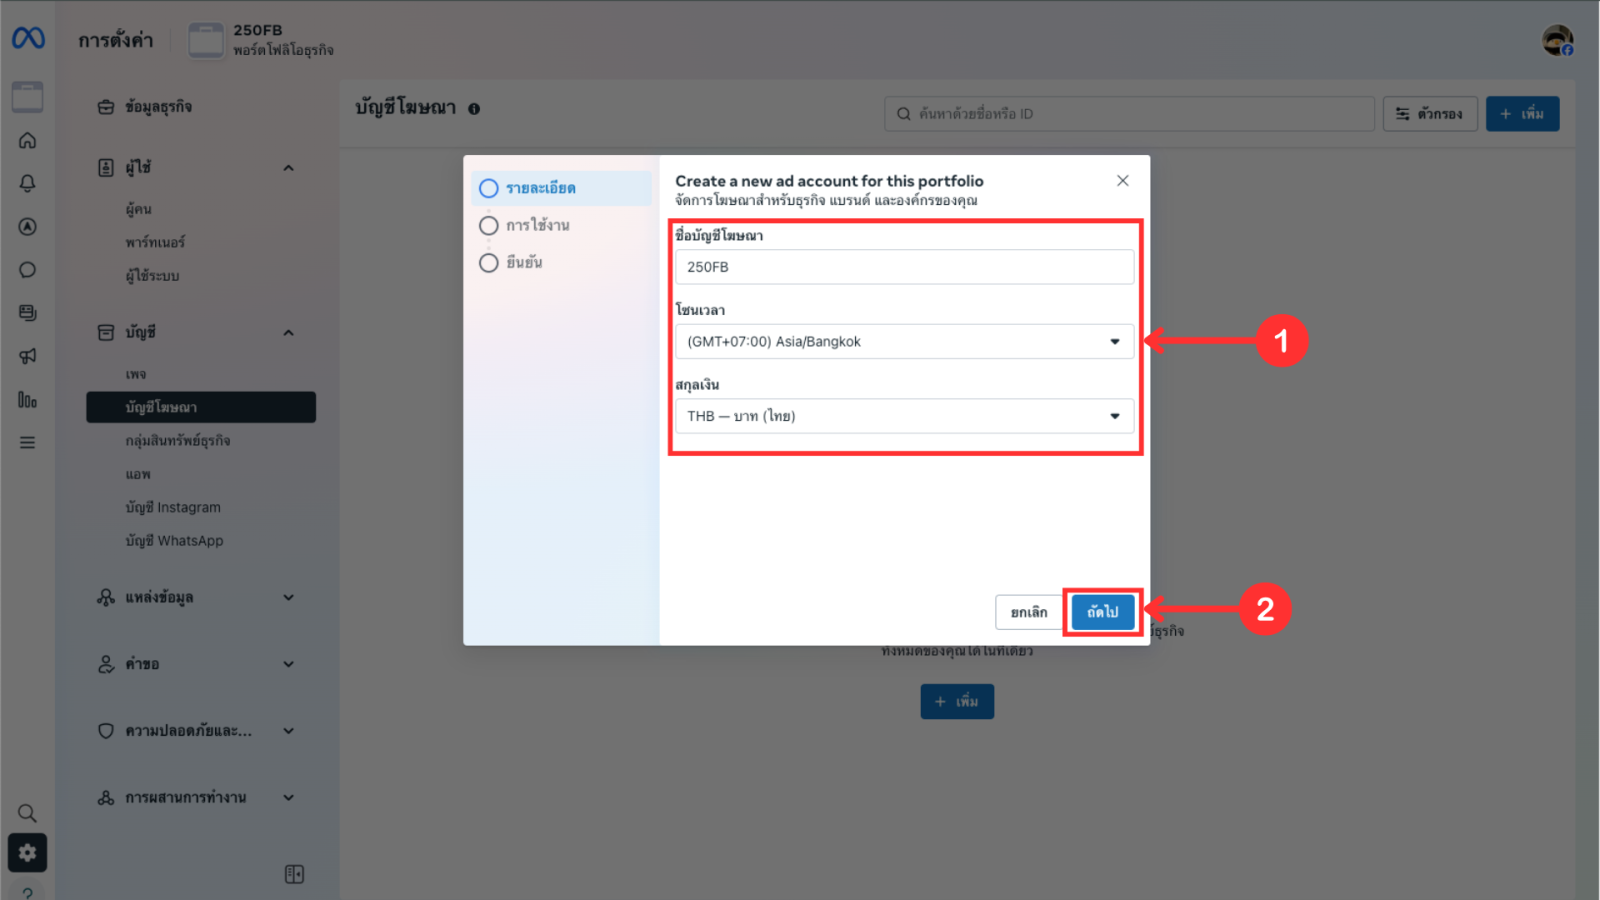Click the info icon beside บัญชีโฆษณา heading
The height and width of the screenshot is (900, 1600).
point(474,109)
